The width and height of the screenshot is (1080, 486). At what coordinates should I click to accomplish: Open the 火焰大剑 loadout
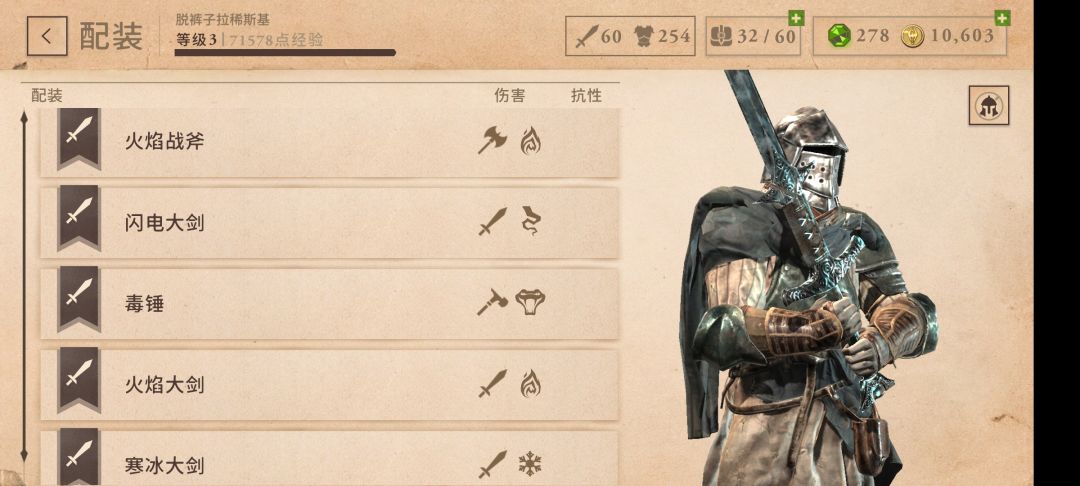tap(329, 384)
